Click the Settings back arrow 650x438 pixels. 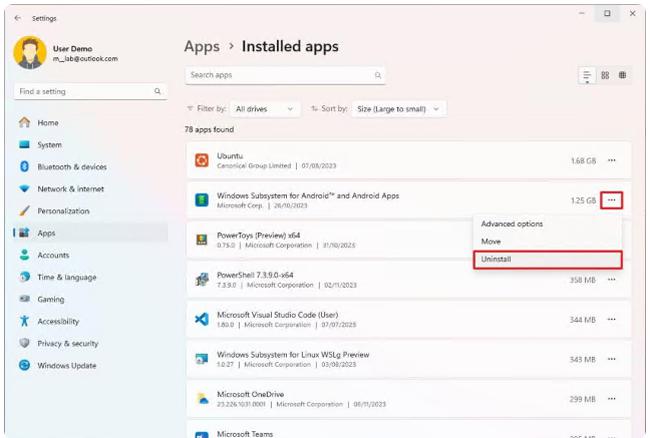tap(18, 16)
